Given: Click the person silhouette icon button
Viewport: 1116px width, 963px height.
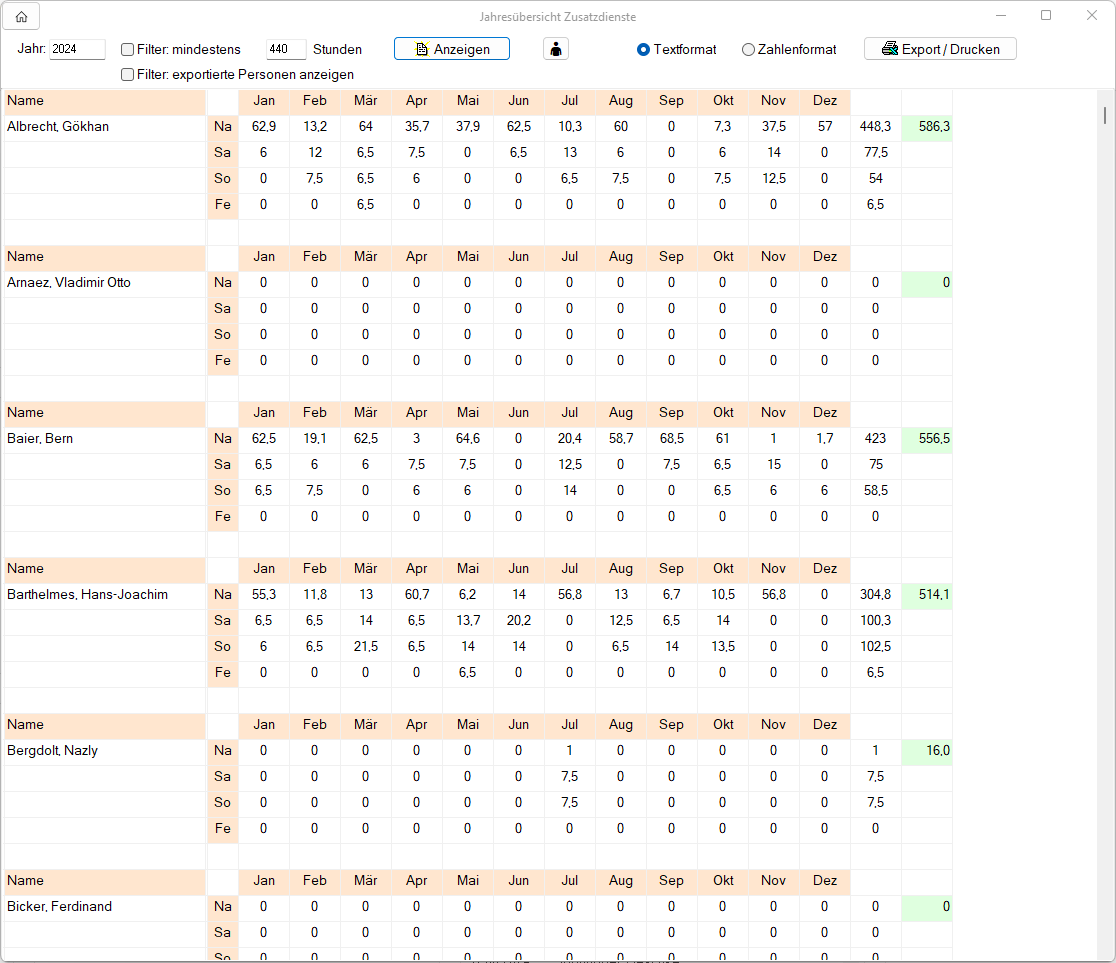Looking at the screenshot, I should [555, 49].
